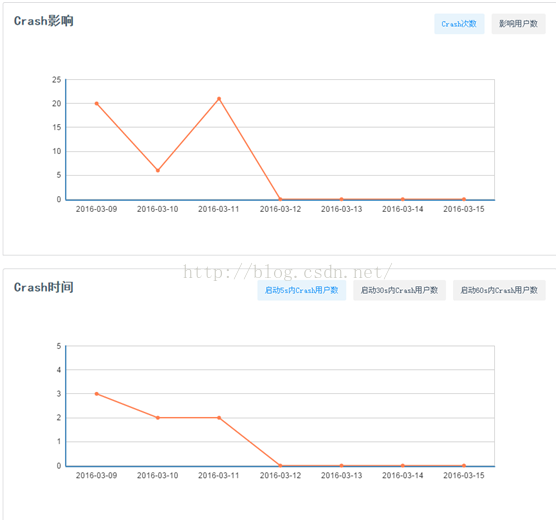
Task: Click the 2016-03-12 data point in Crash影响 chart
Action: (280, 199)
